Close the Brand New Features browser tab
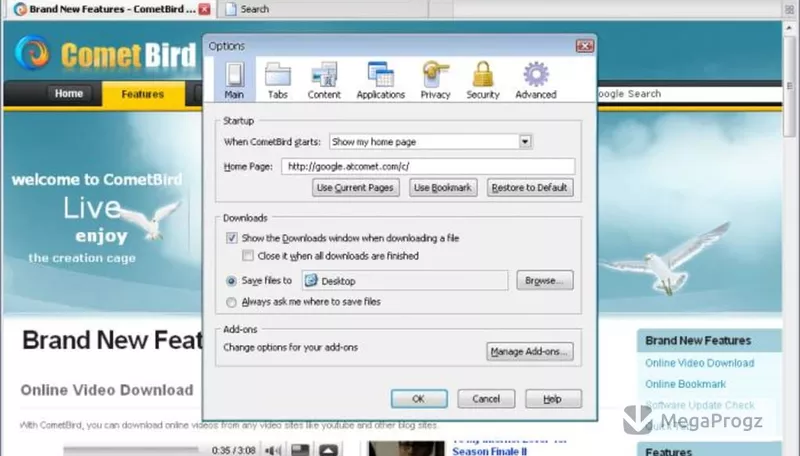 (204, 9)
